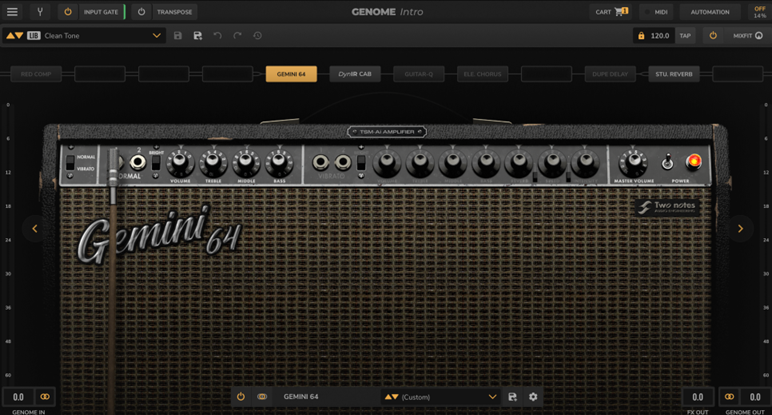Click the 120.0 tempo field
Viewport: 772px width, 415px height.
[x=660, y=35]
